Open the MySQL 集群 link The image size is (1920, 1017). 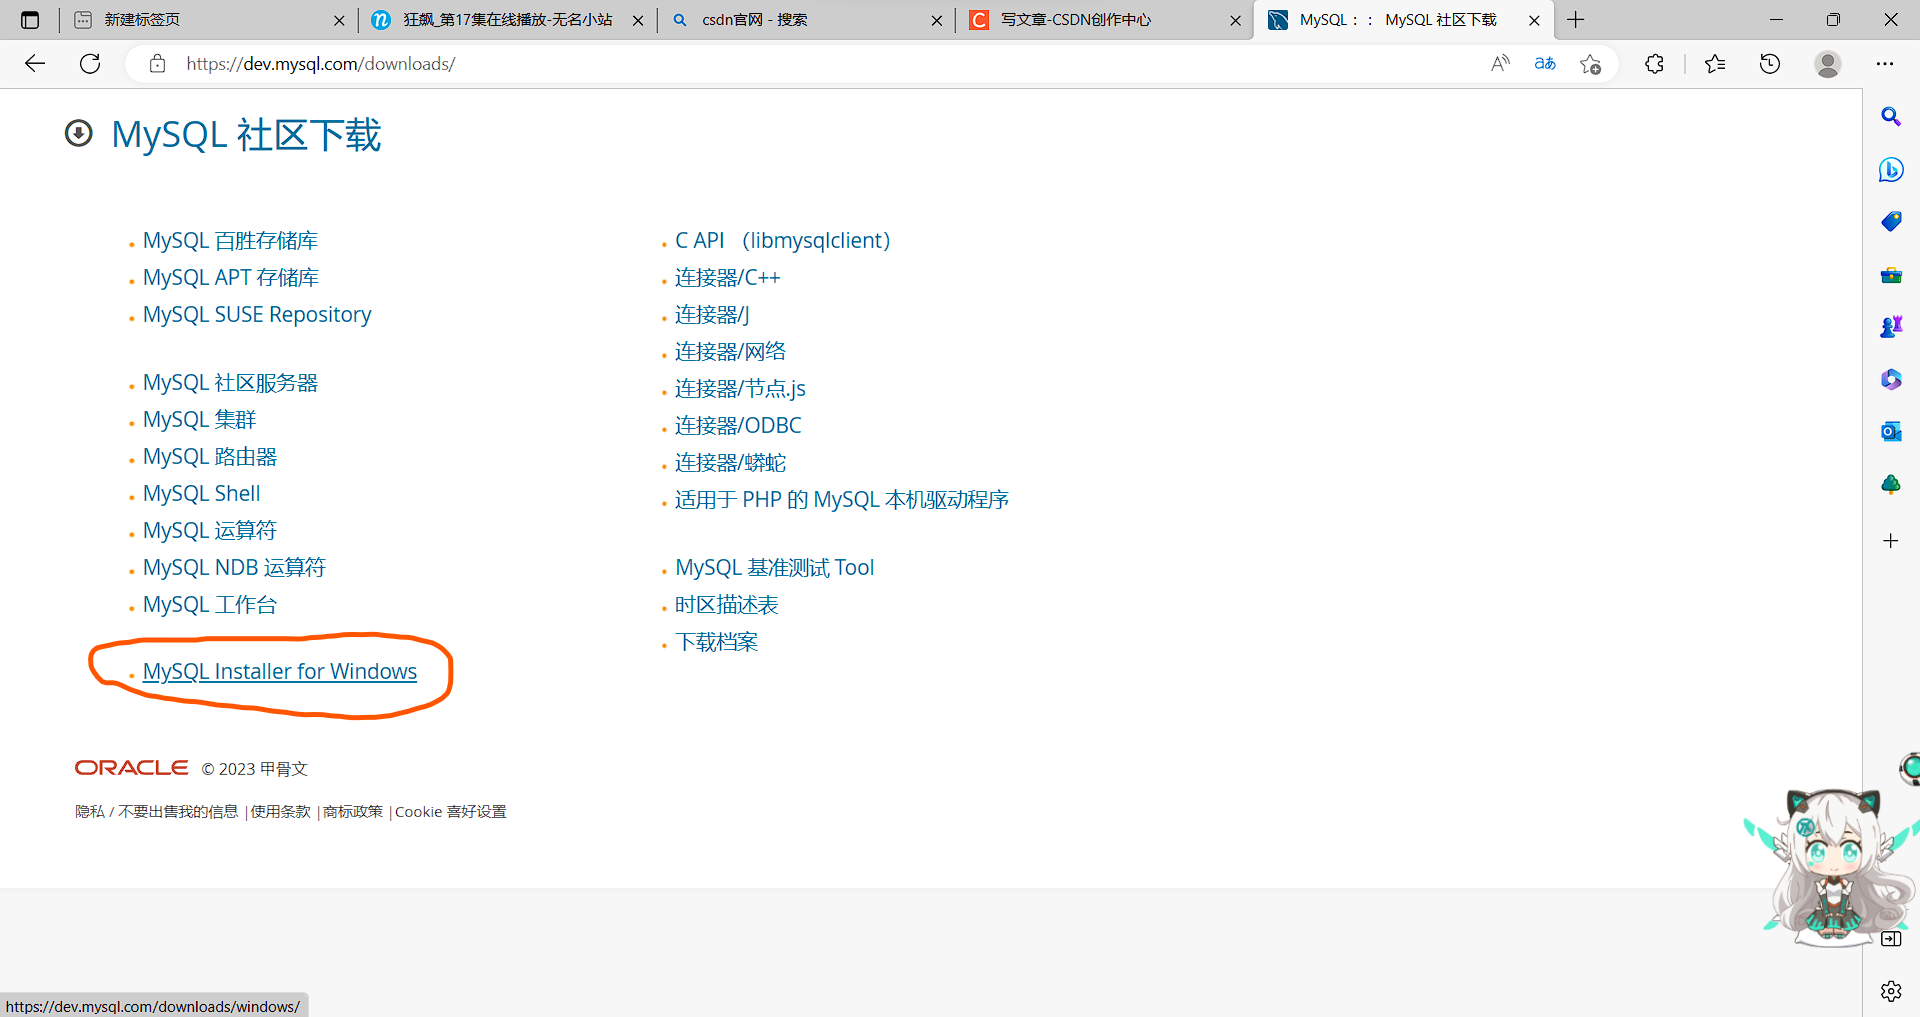[x=199, y=420]
